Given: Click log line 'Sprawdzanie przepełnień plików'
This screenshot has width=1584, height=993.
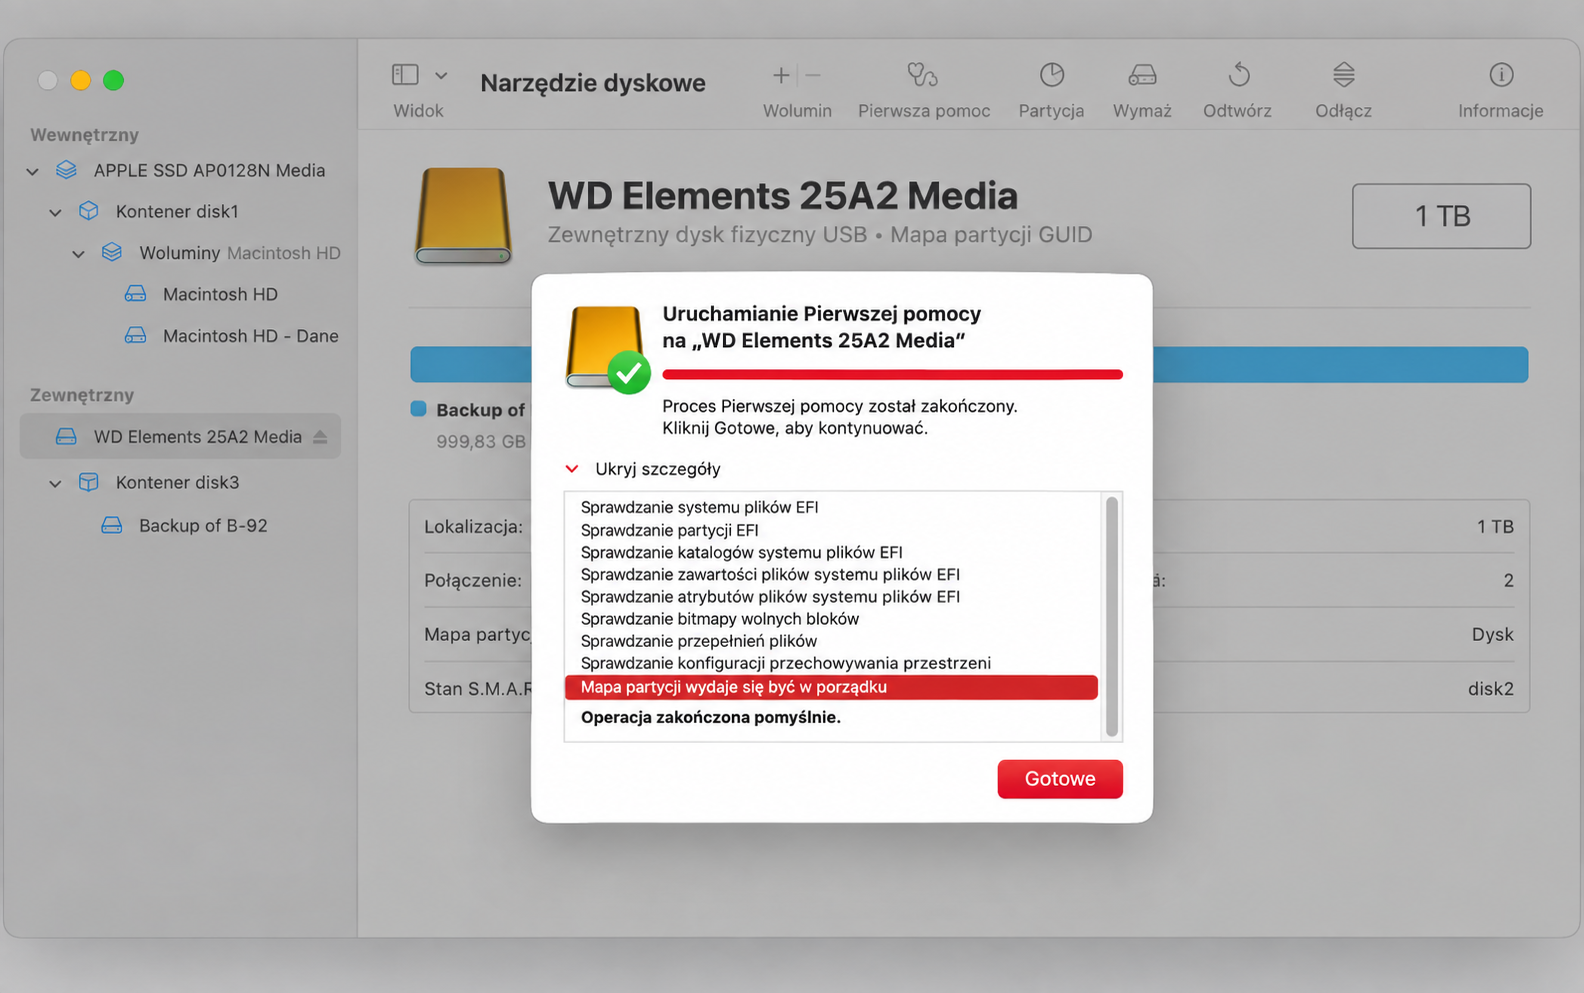Looking at the screenshot, I should [x=699, y=640].
